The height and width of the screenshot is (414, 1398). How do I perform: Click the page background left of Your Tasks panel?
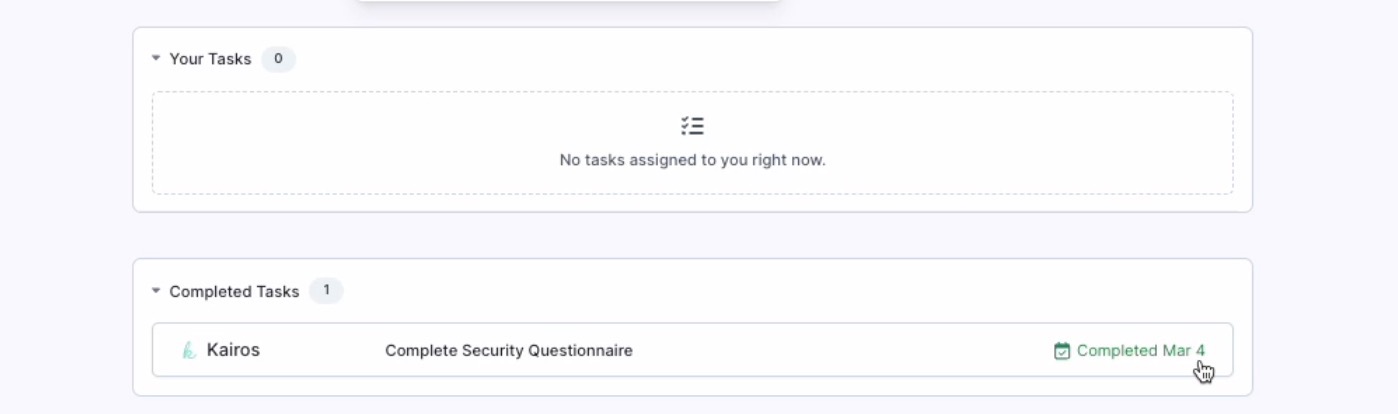[x=65, y=120]
